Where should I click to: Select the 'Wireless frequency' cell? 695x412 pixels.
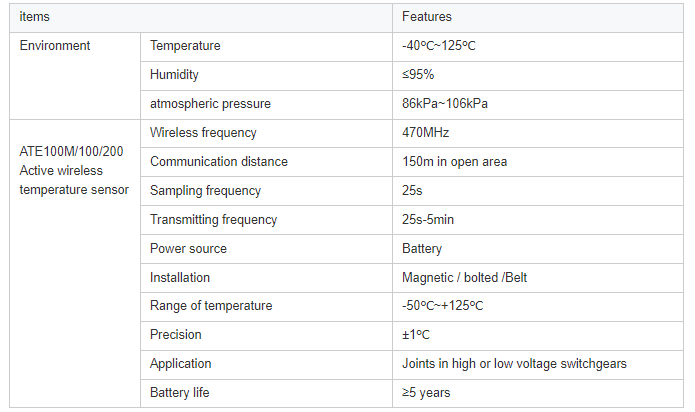[203, 133]
